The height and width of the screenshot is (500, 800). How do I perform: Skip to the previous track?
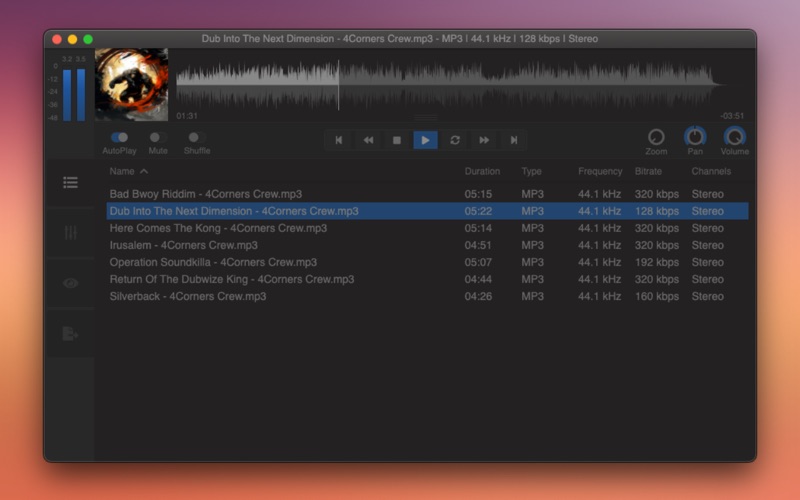click(339, 140)
